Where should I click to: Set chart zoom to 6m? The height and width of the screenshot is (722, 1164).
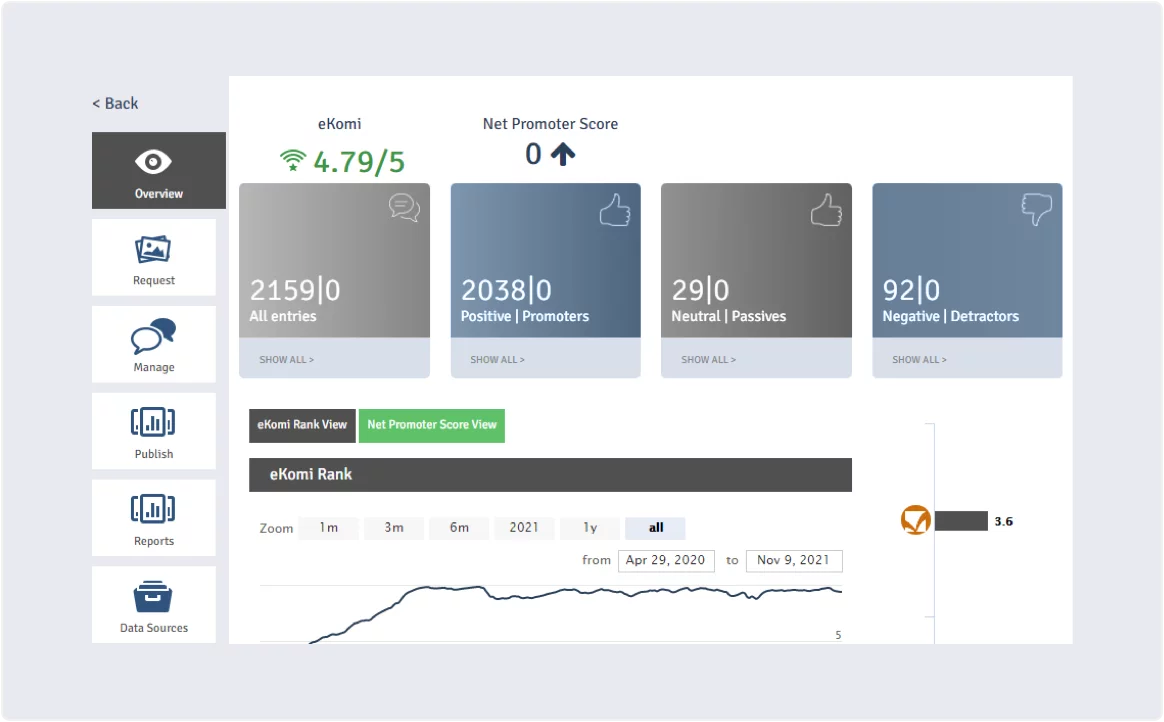459,528
